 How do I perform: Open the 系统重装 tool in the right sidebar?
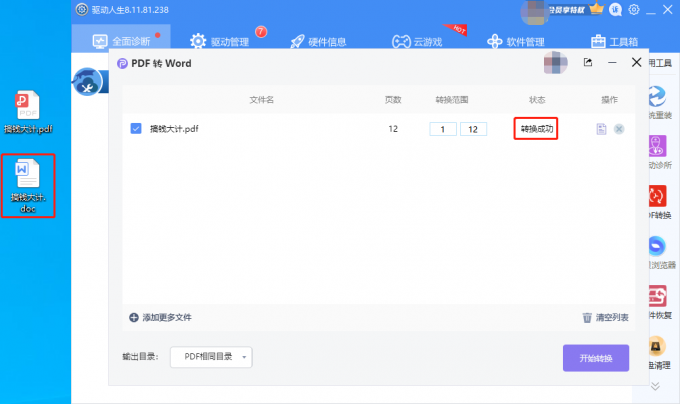658,97
